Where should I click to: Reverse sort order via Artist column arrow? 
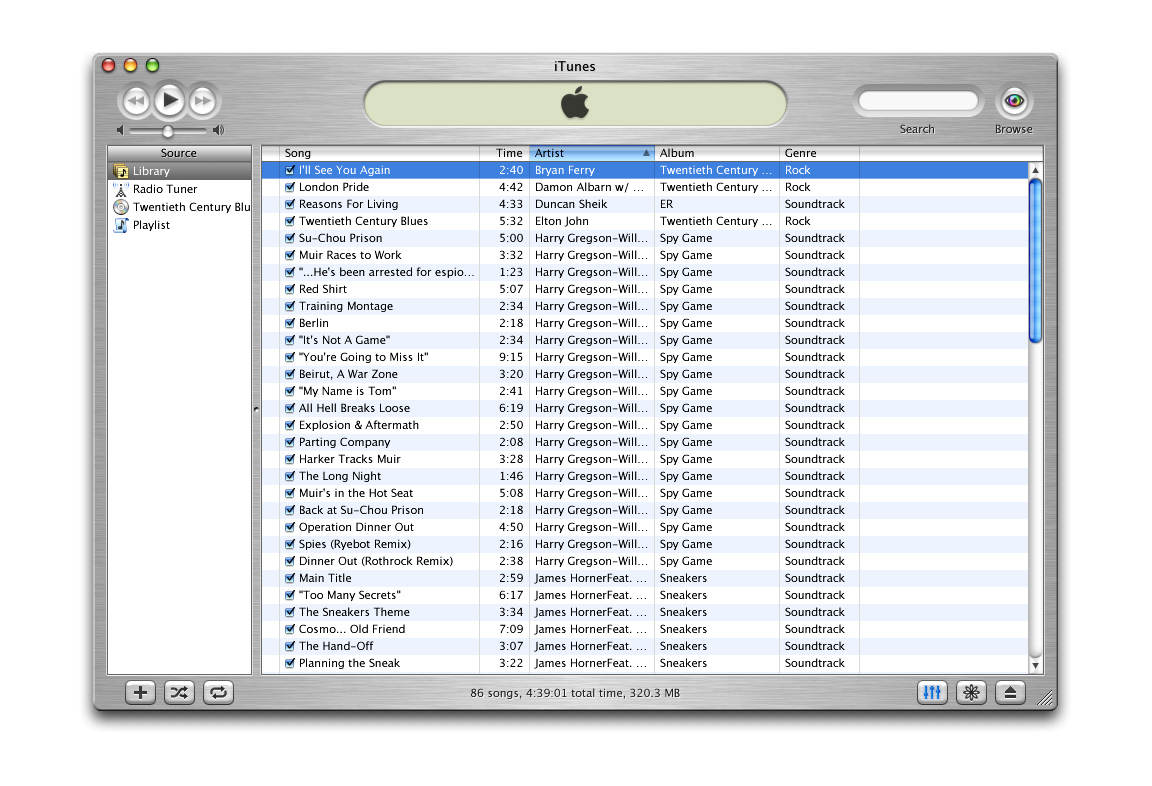pyautogui.click(x=646, y=153)
